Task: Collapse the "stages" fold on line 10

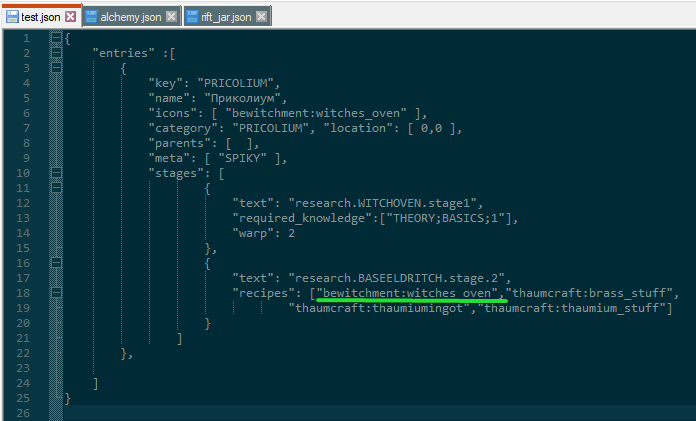Action: click(x=56, y=173)
